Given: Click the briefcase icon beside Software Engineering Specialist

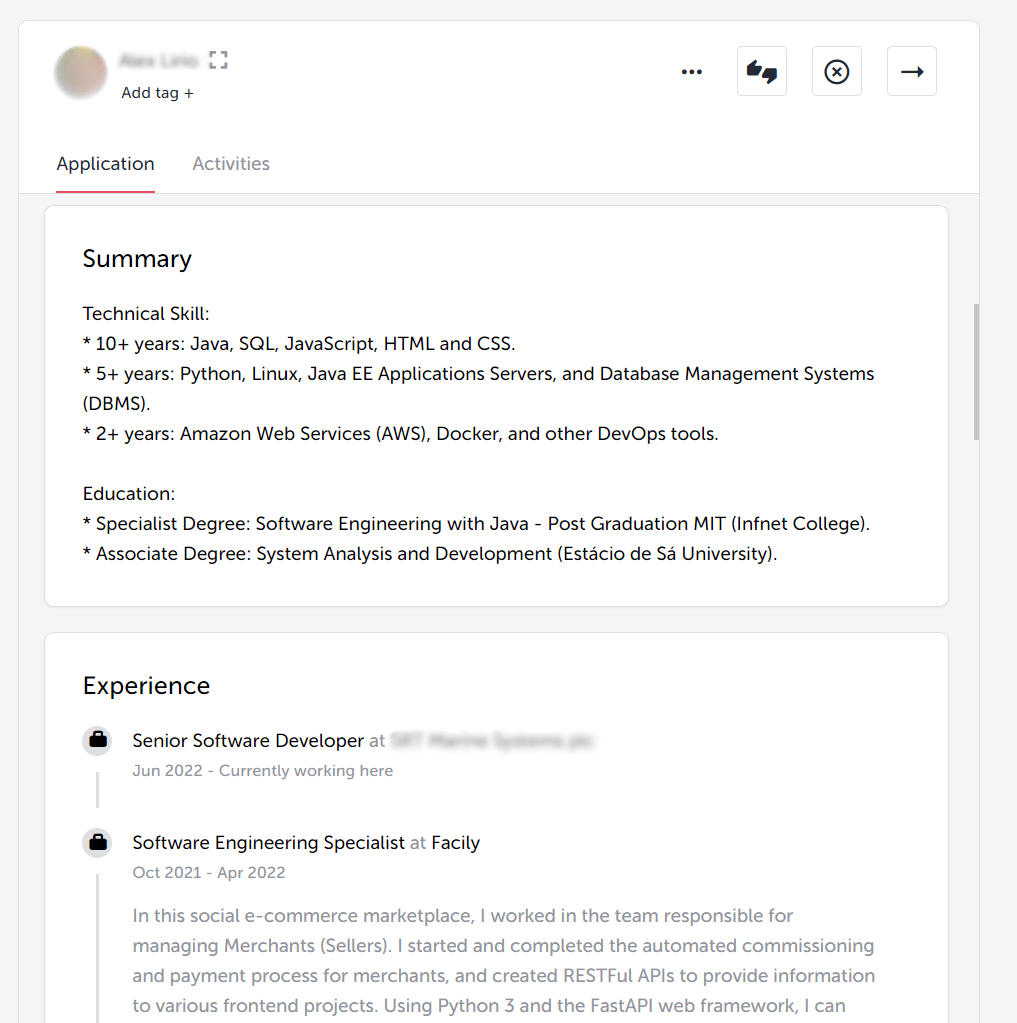Looking at the screenshot, I should 97,842.
